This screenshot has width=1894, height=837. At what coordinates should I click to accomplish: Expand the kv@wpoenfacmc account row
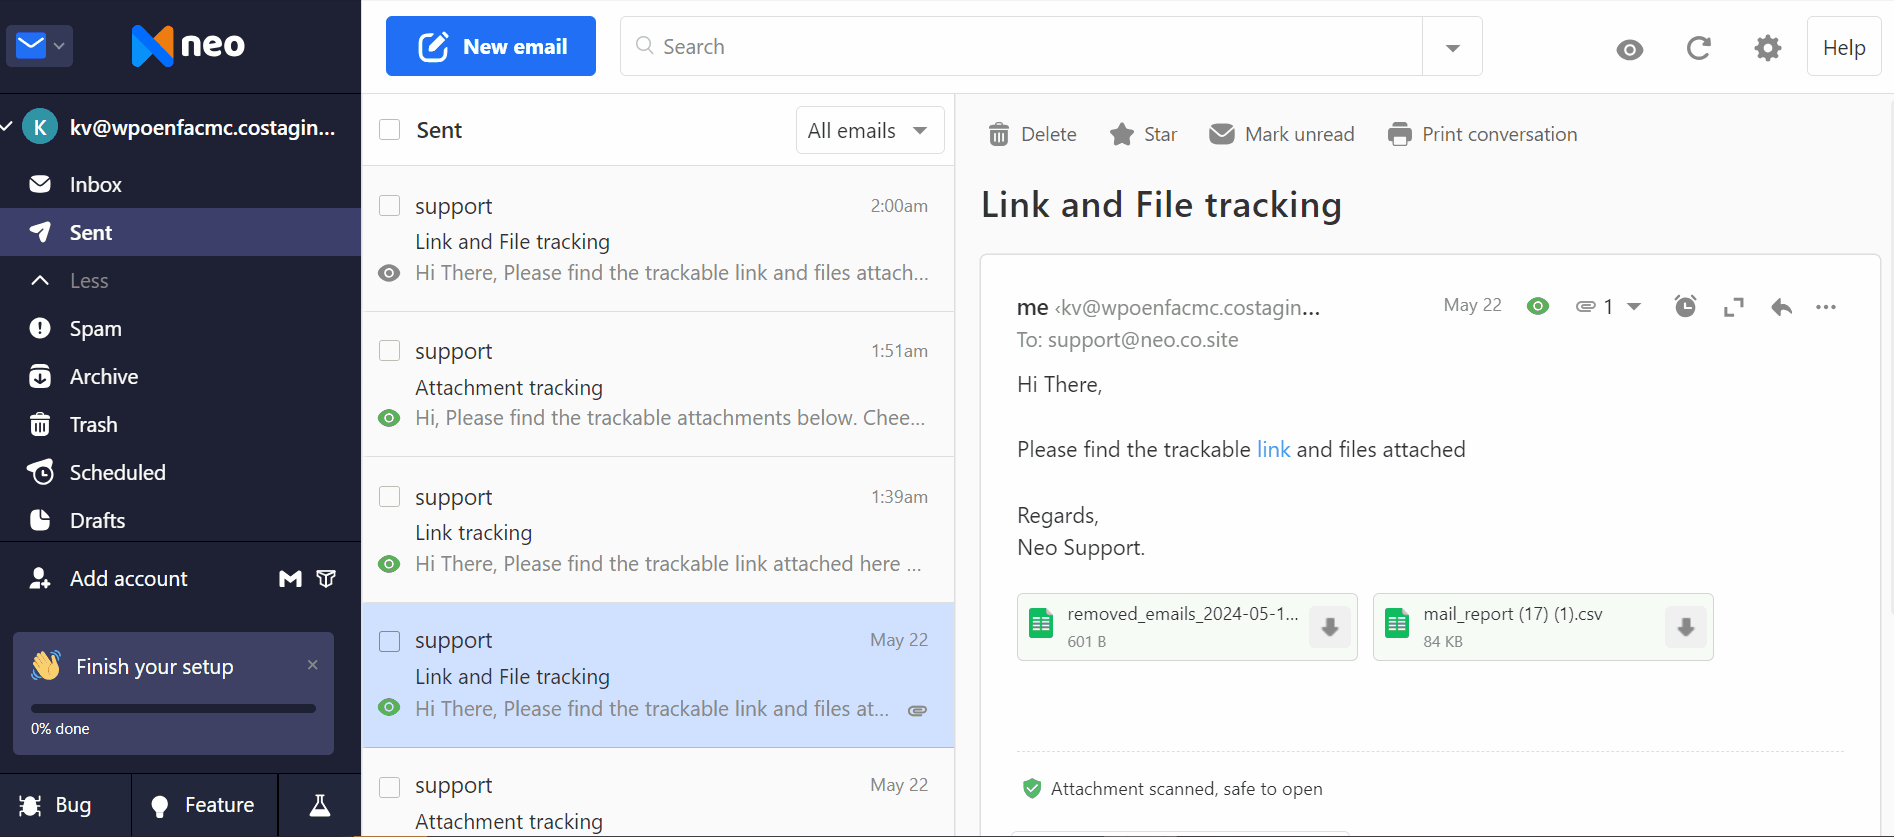[x=180, y=127]
